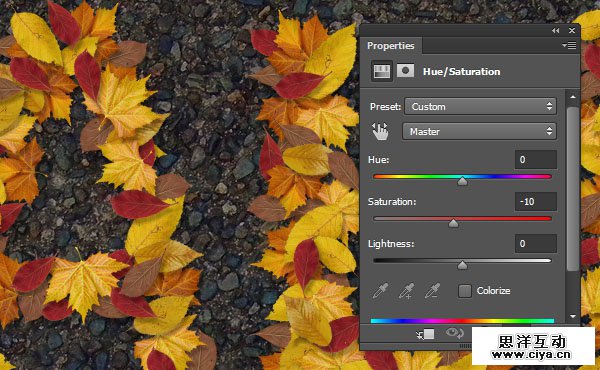The image size is (600, 370).
Task: Open the Preset dropdown showing Custom
Action: [x=480, y=106]
